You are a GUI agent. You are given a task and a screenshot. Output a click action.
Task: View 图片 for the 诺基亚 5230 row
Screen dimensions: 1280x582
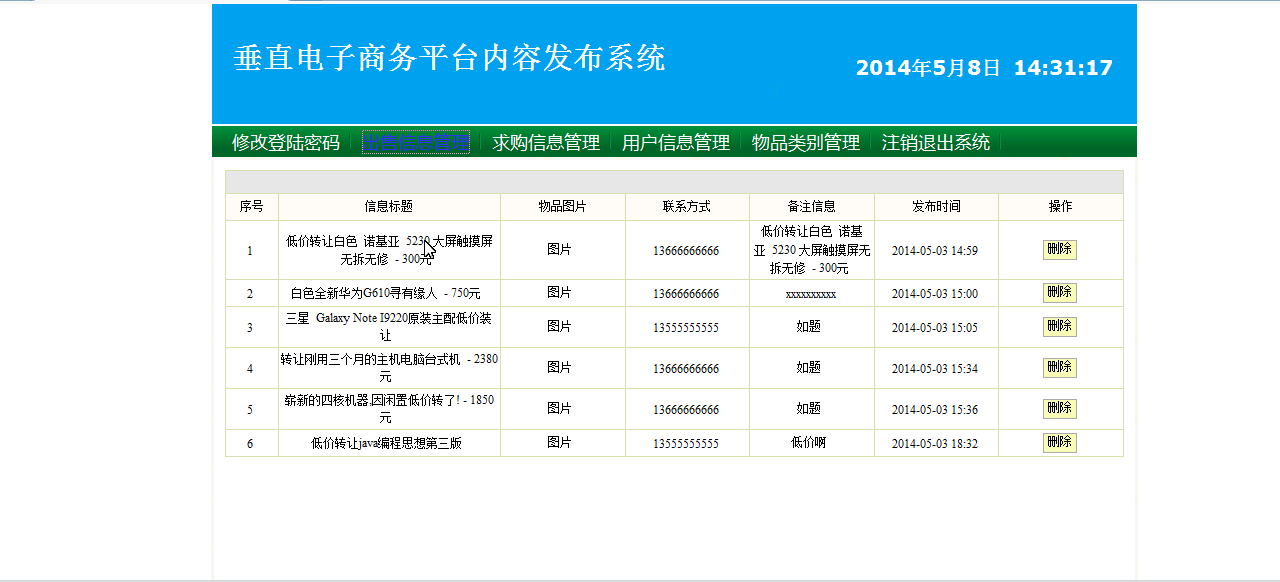click(560, 250)
